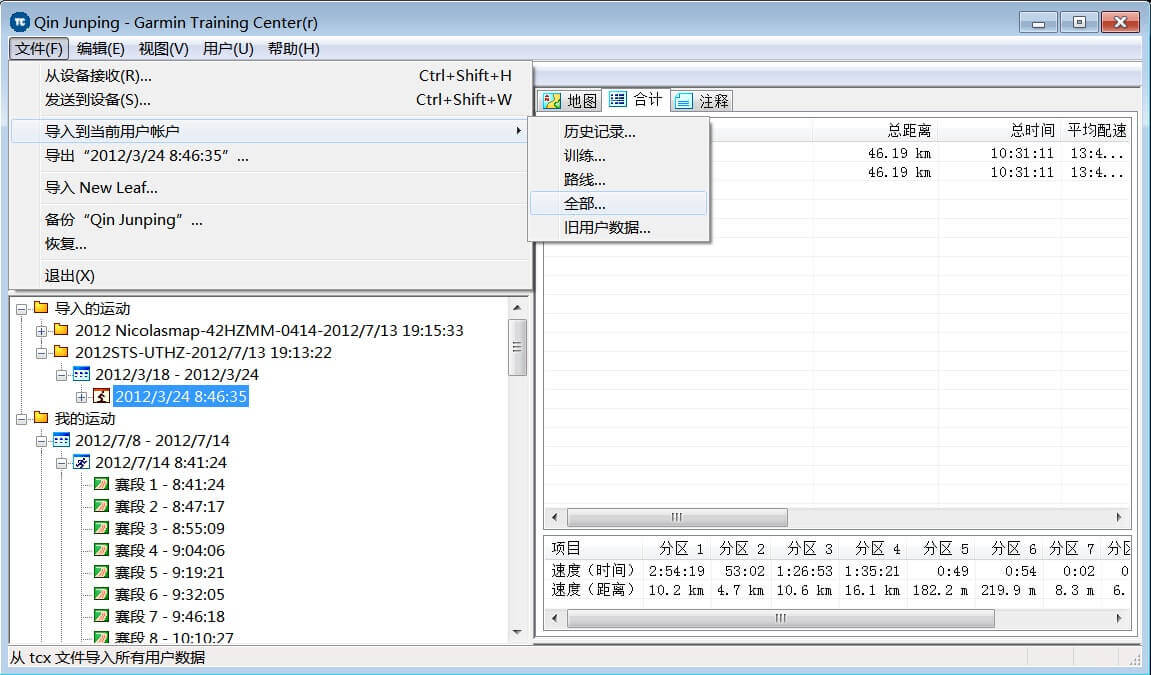
Task: Click the zones table scroll right arrow
Action: (1119, 619)
